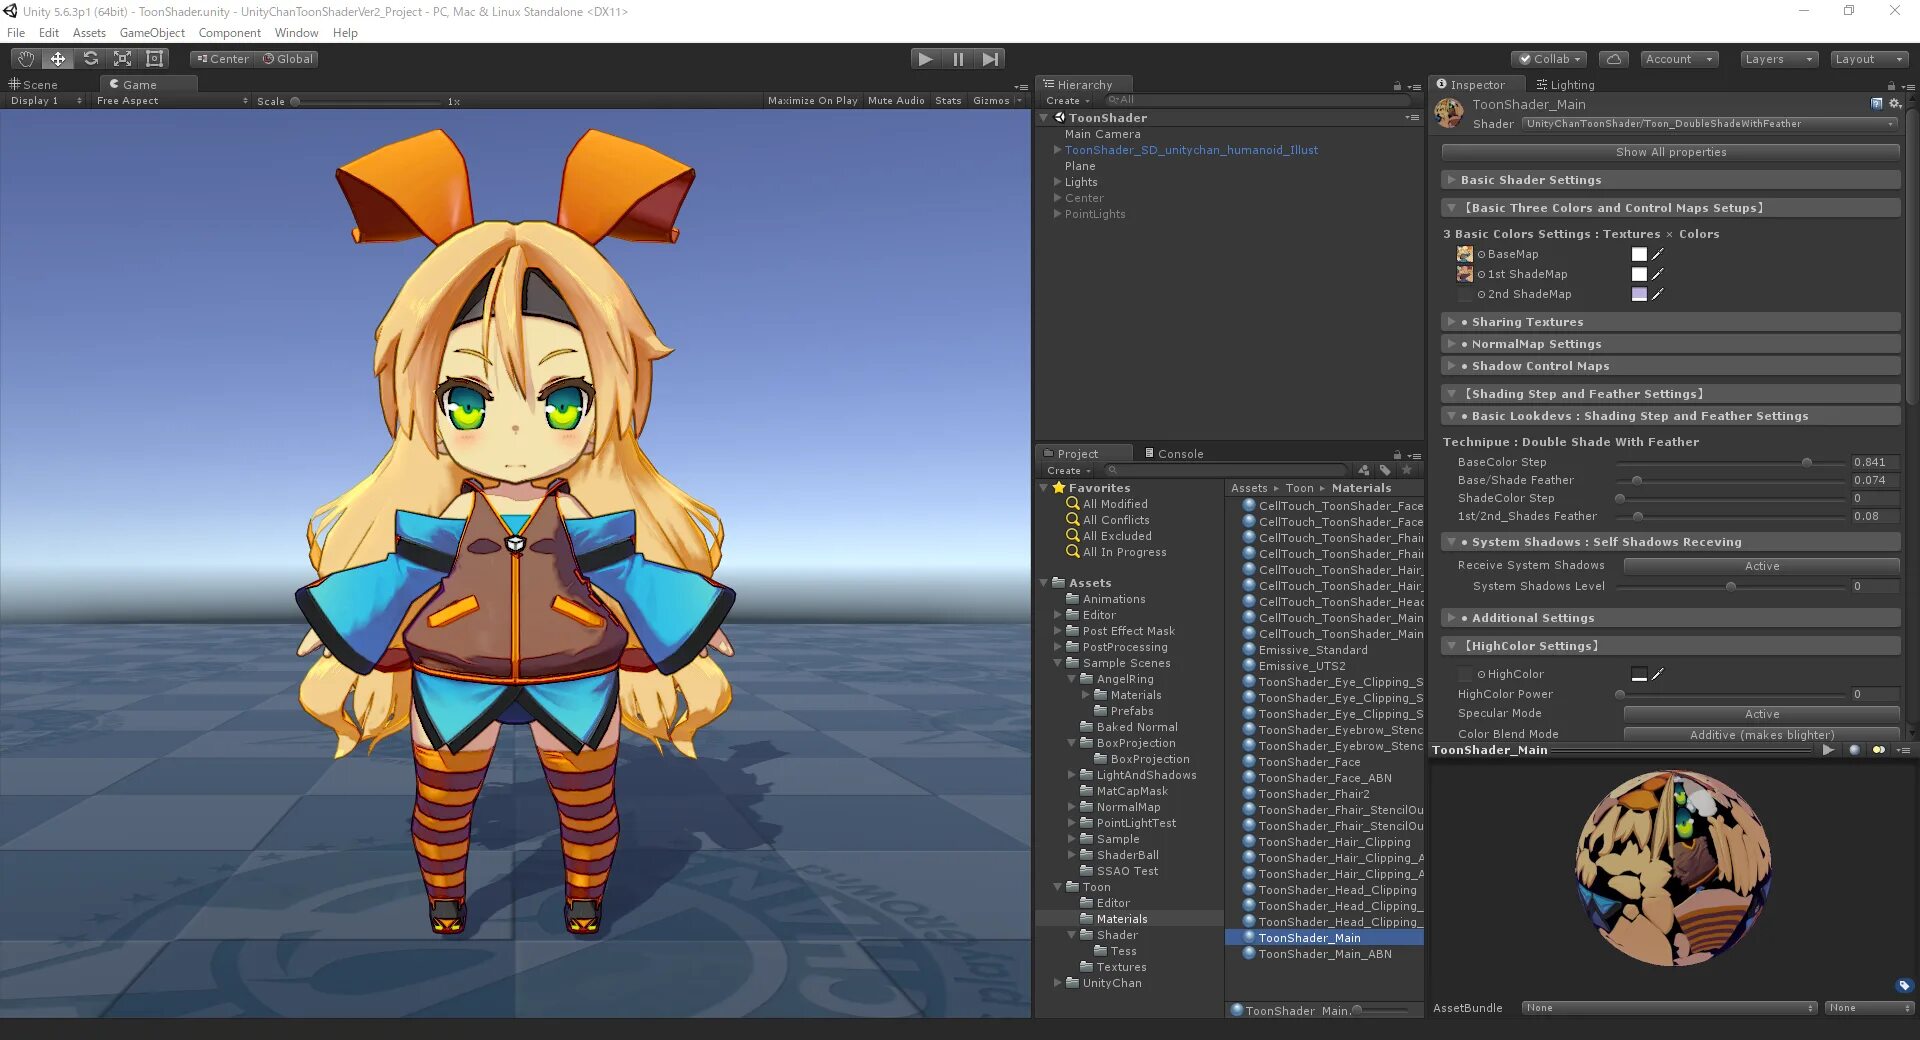The width and height of the screenshot is (1920, 1040).
Task: Expand Basic Shader Settings section
Action: [1671, 180]
